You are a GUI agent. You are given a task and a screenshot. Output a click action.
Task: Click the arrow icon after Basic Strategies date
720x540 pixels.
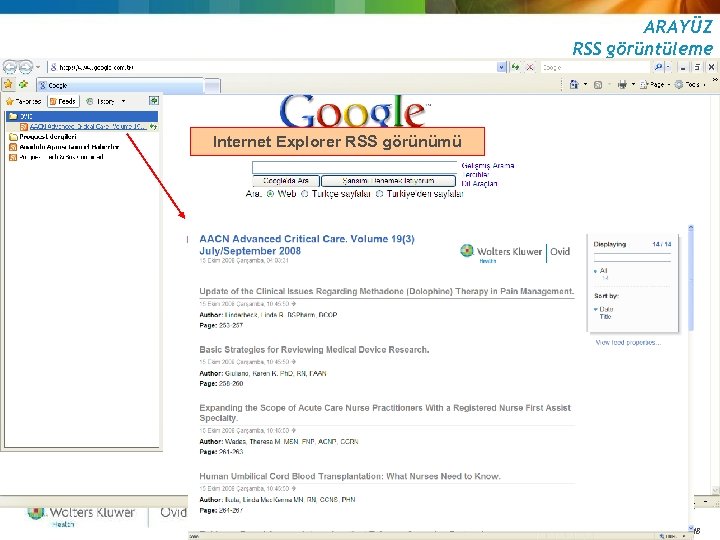293,362
